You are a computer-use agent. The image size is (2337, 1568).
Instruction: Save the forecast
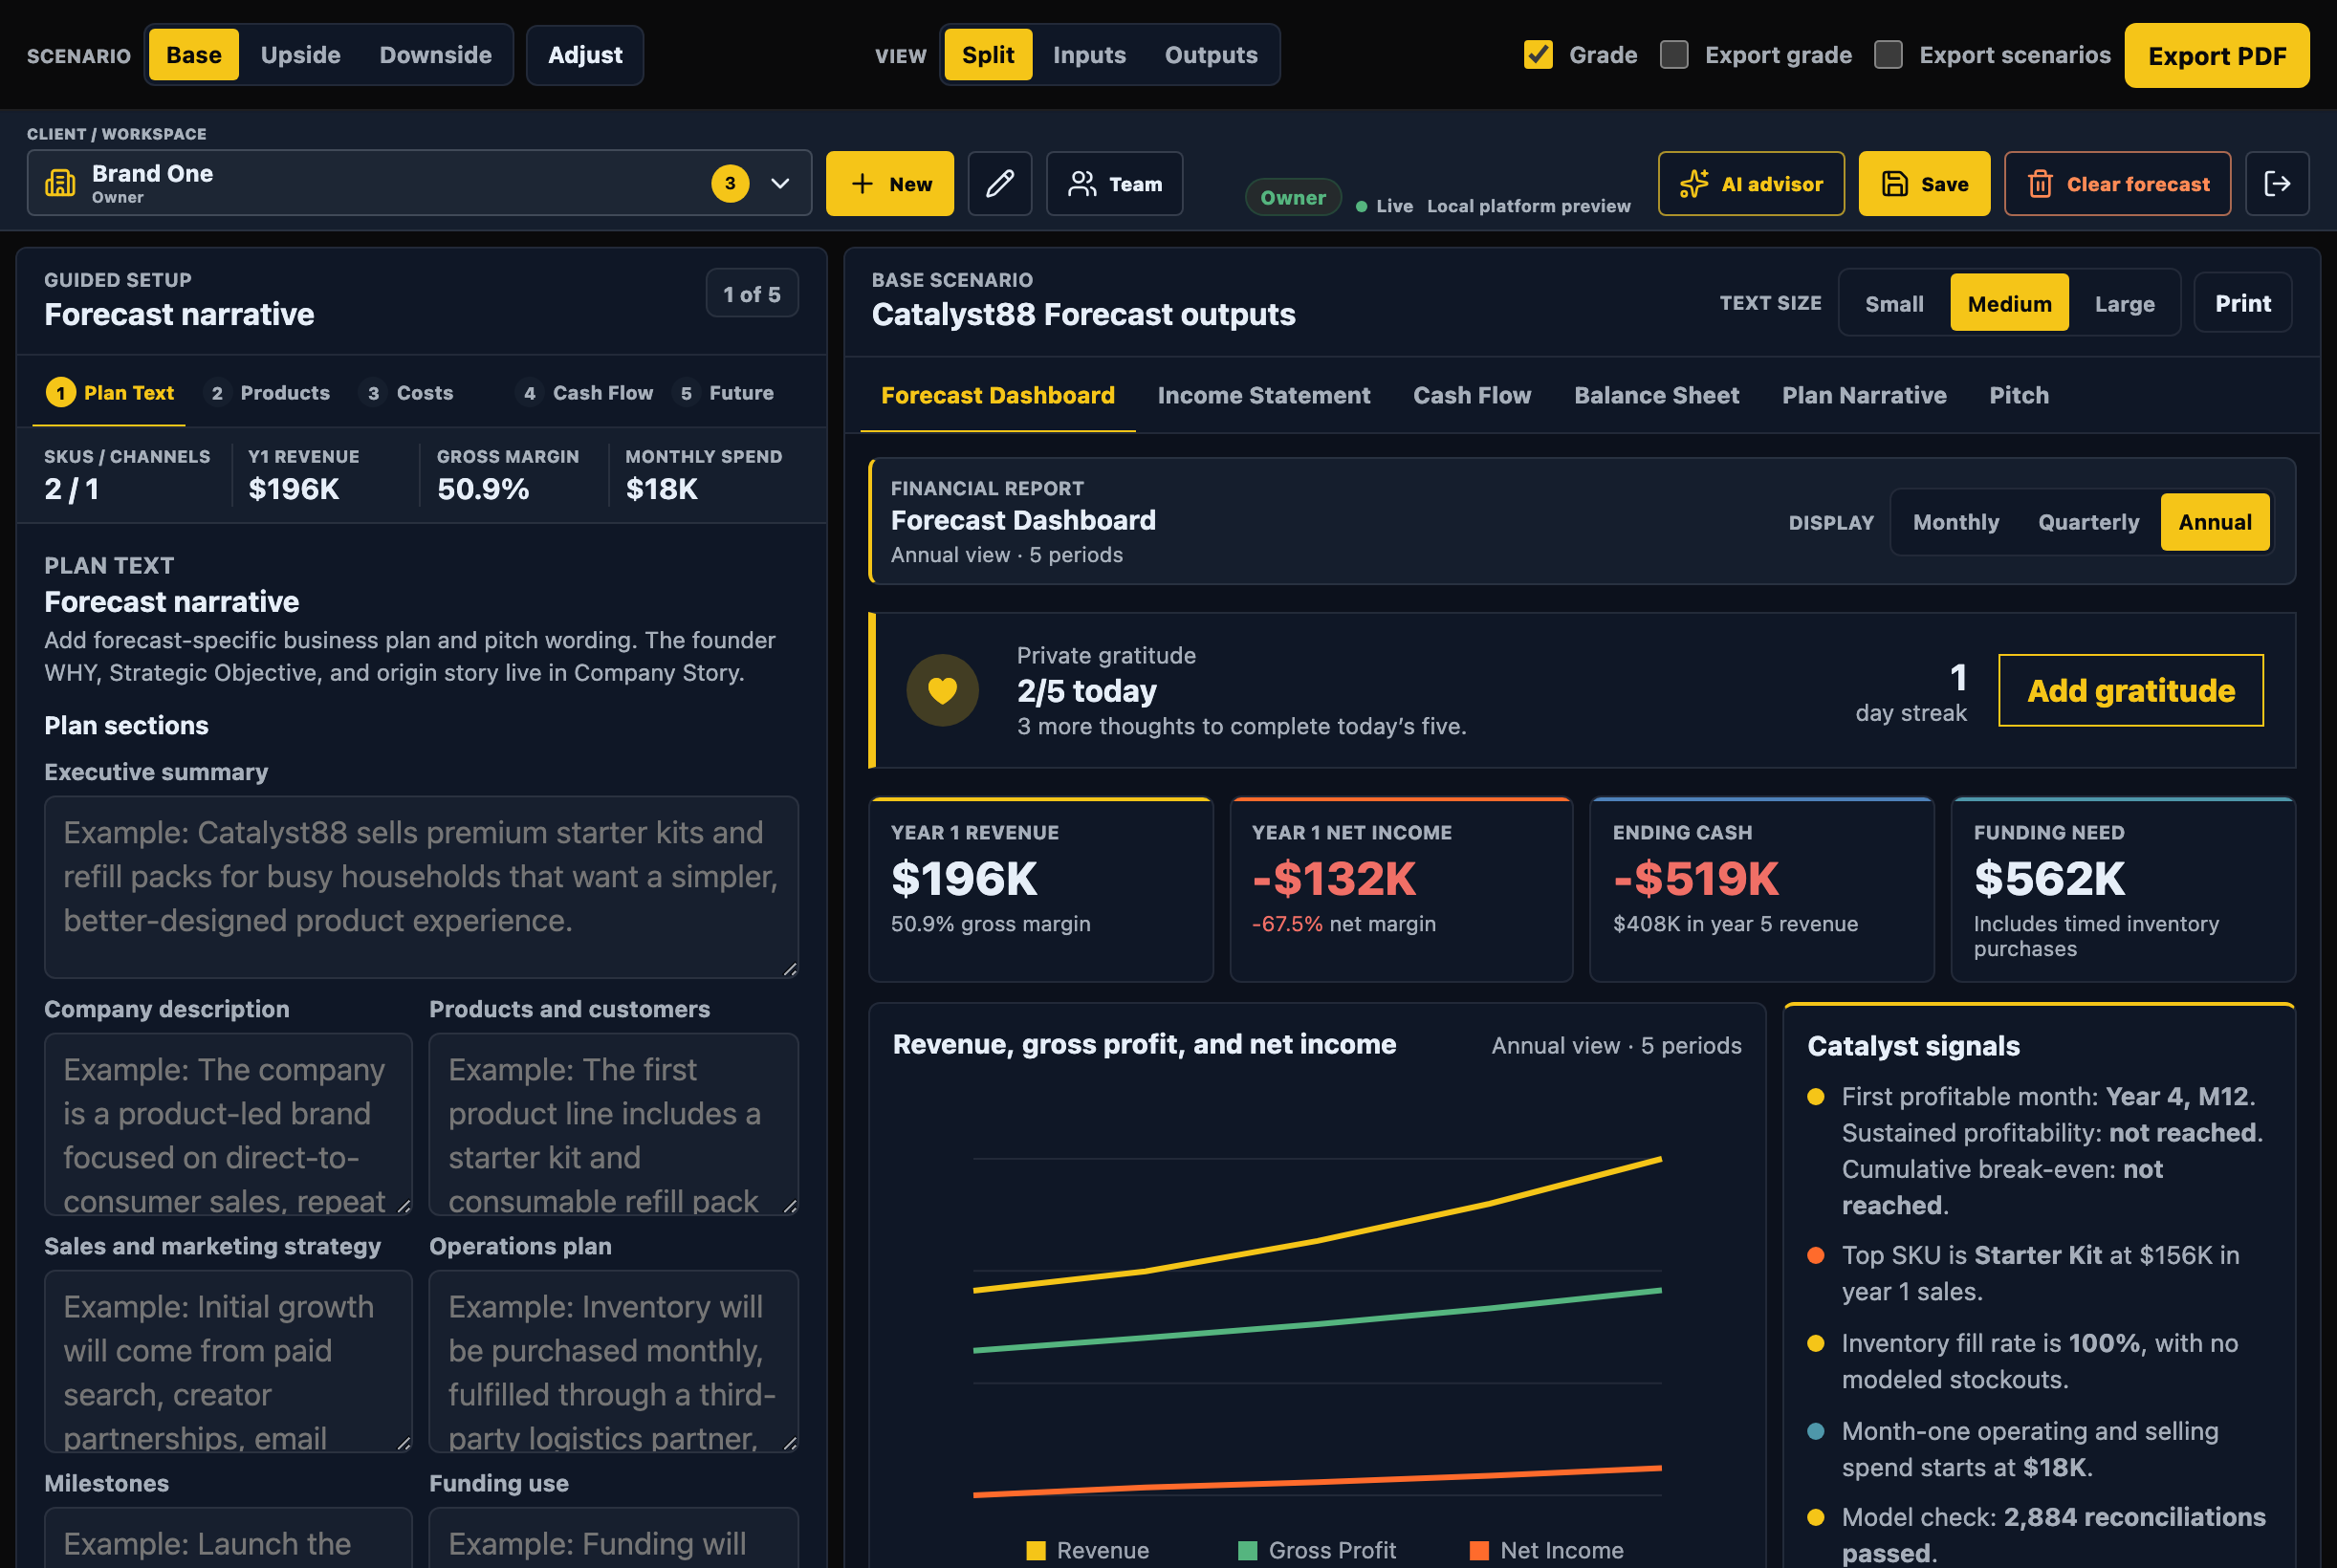click(1924, 184)
